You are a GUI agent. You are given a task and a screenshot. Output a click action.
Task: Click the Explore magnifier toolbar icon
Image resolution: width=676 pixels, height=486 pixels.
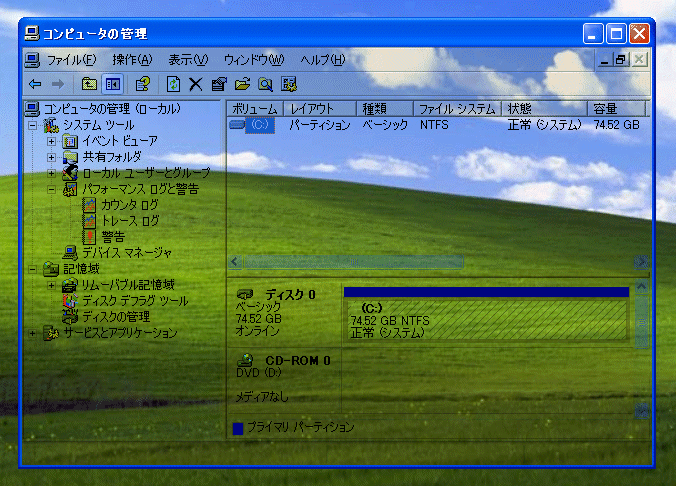265,84
